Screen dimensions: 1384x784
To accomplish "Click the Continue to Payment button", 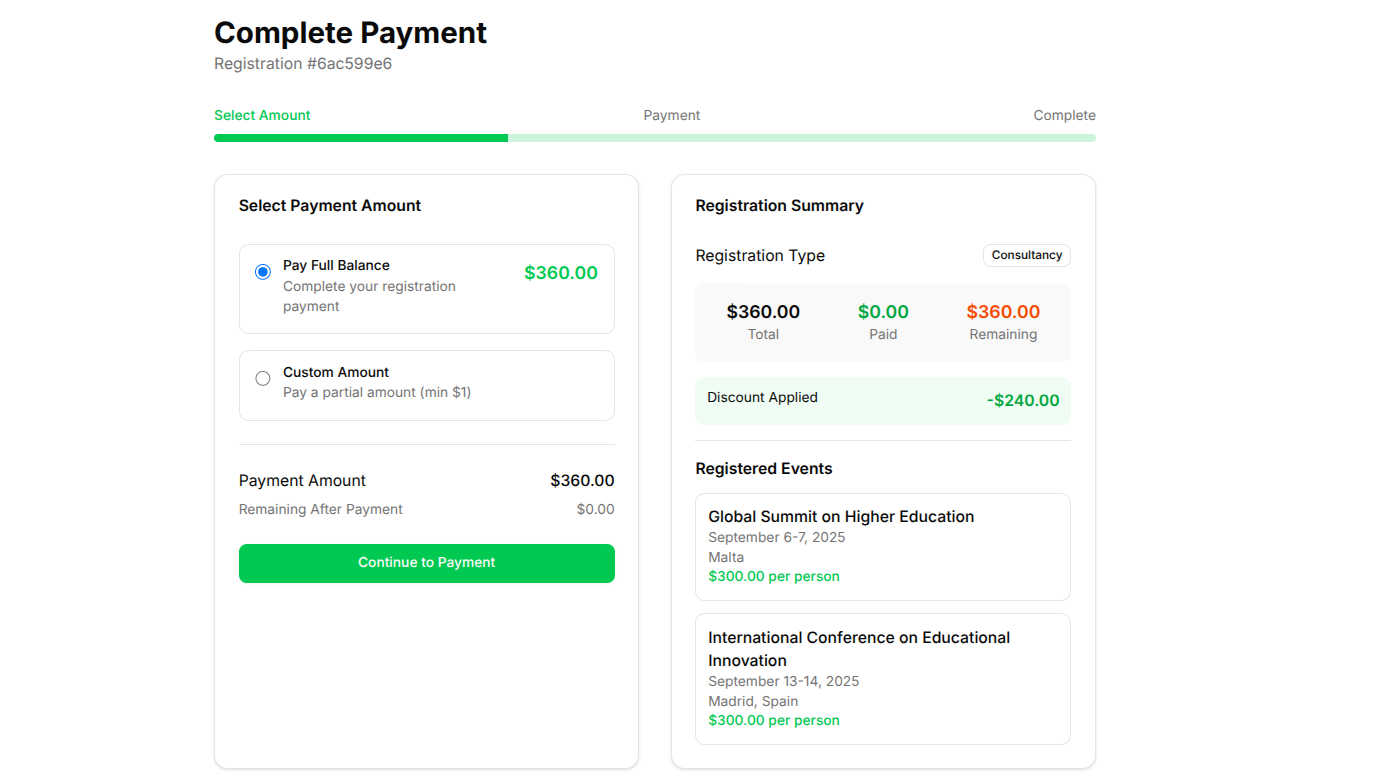I will click(426, 562).
